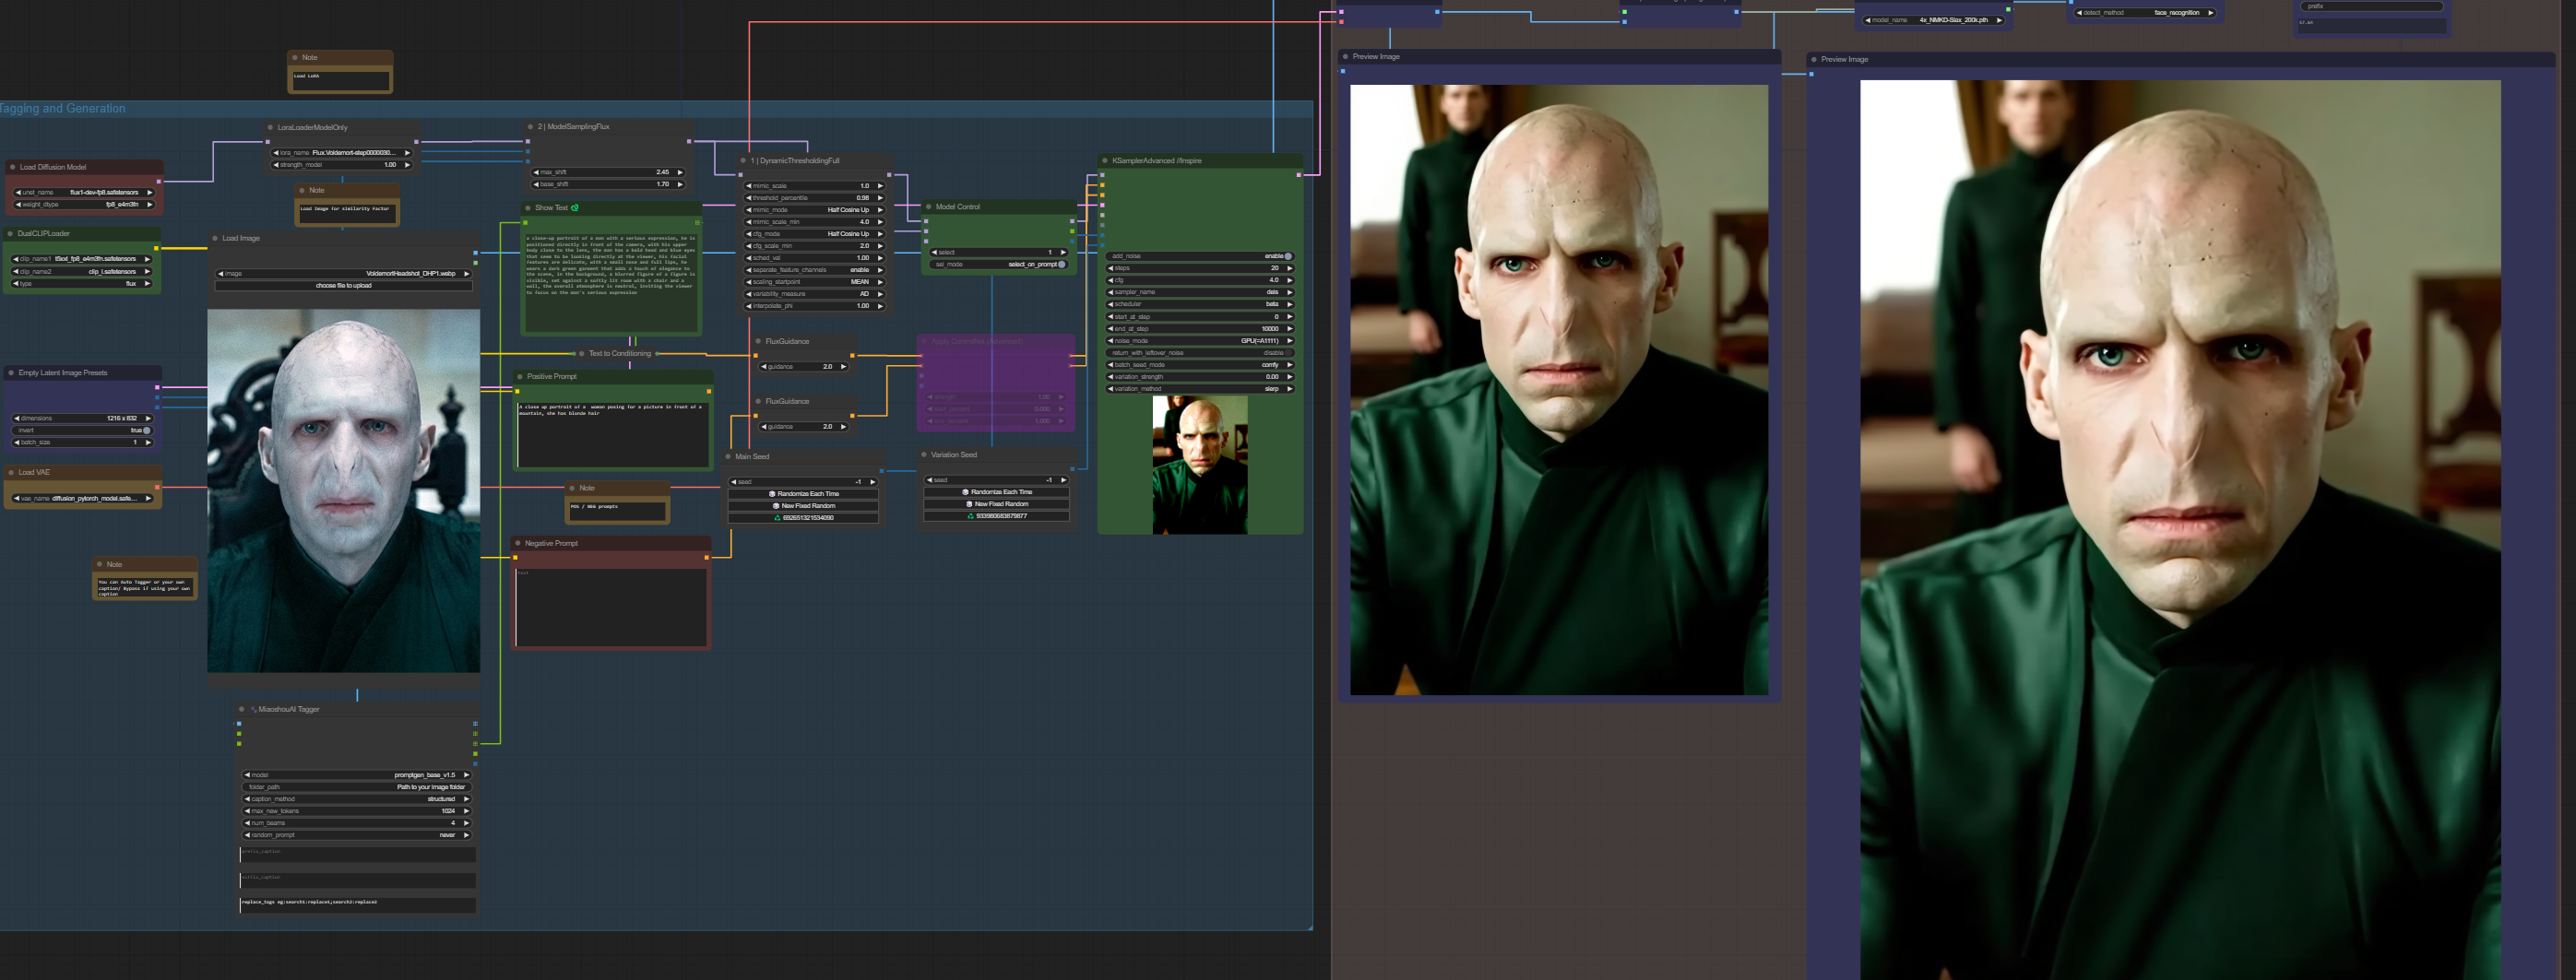2576x980 pixels.
Task: Open the image file selector in Load Image
Action: point(343,273)
